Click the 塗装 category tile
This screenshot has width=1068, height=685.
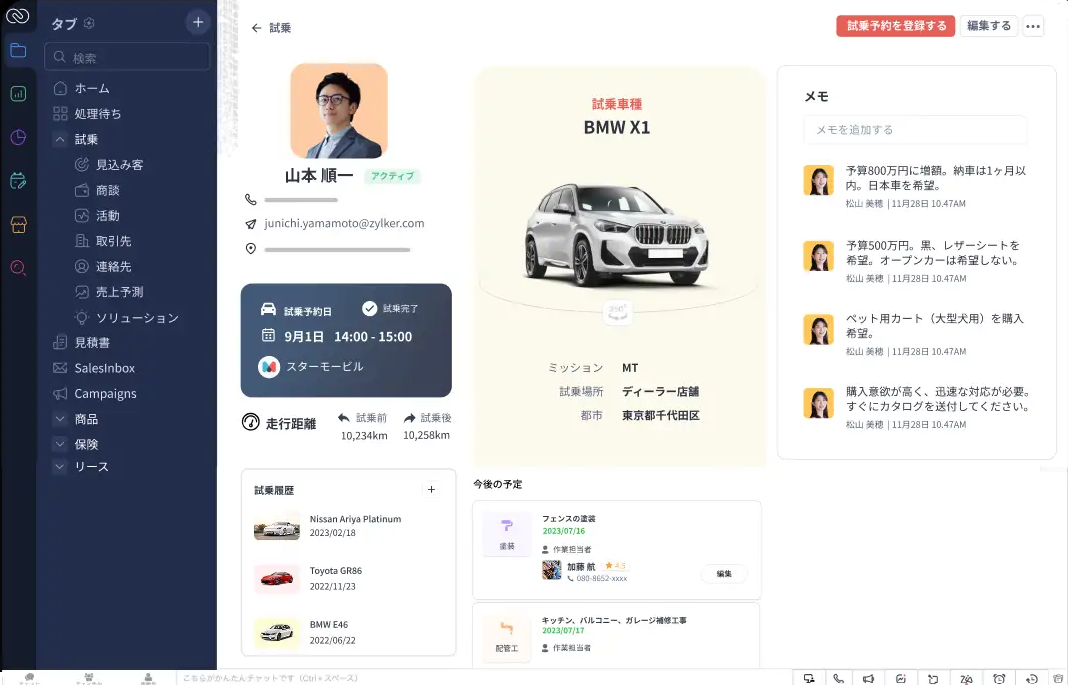pyautogui.click(x=507, y=534)
